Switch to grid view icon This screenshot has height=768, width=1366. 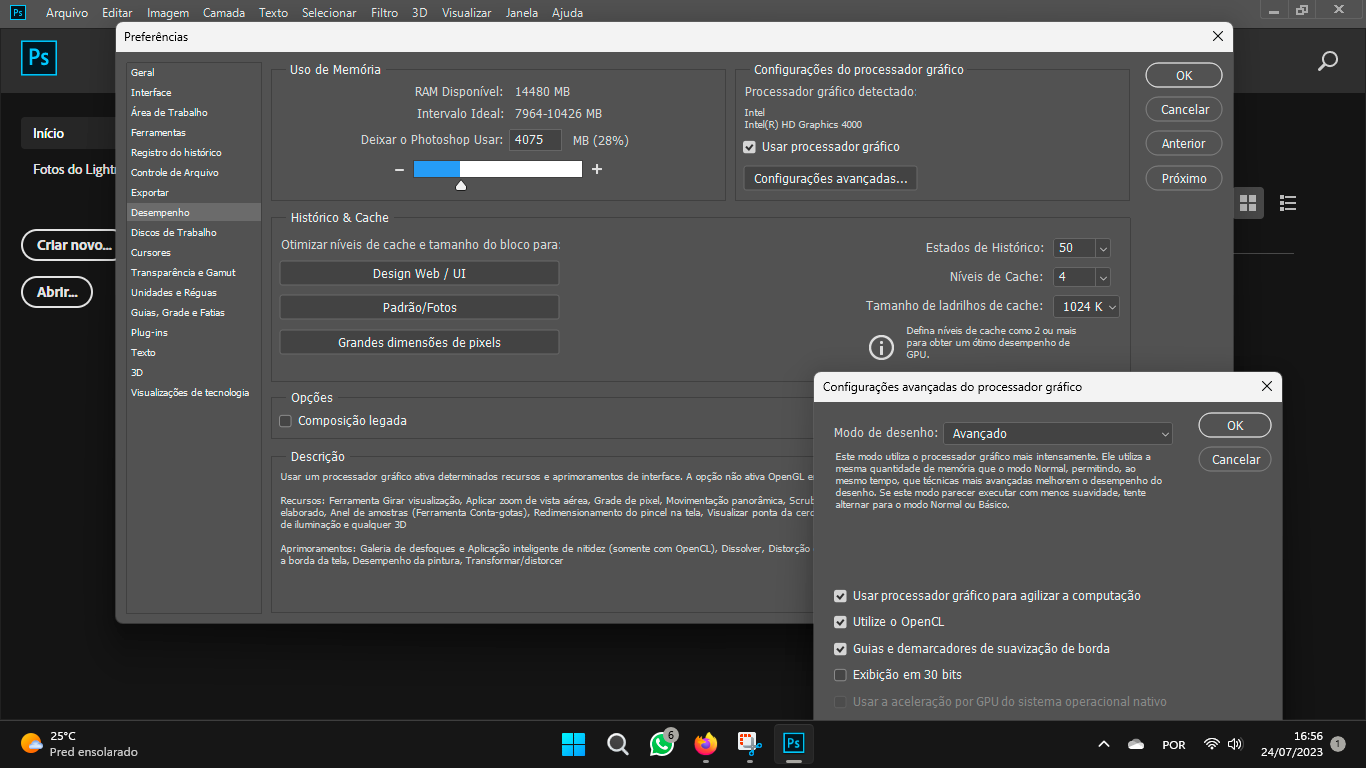click(x=1247, y=203)
